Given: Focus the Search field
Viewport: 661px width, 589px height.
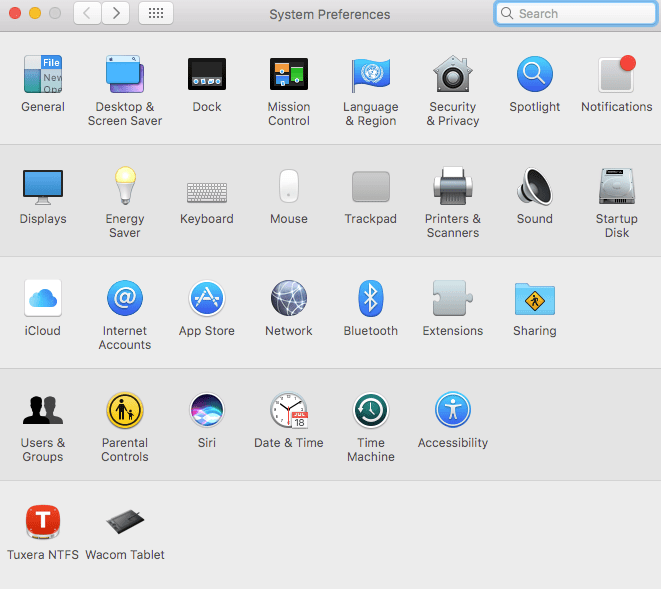Looking at the screenshot, I should (575, 13).
